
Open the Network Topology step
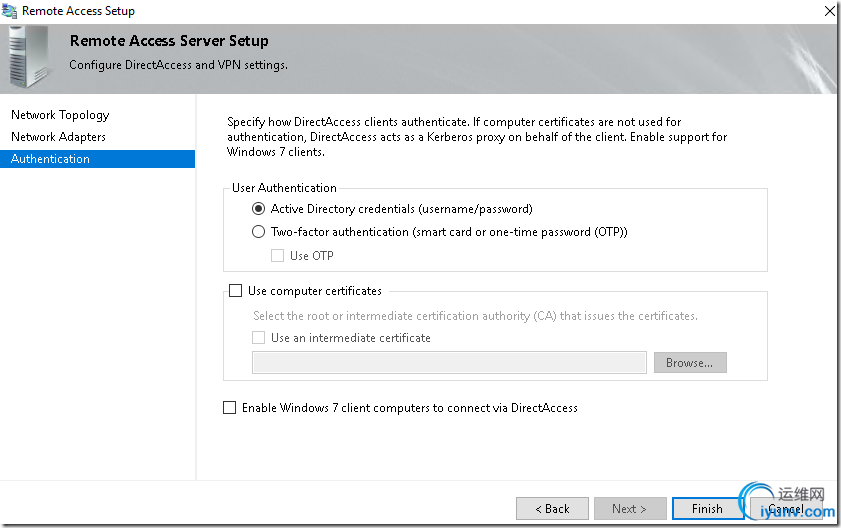coord(60,115)
